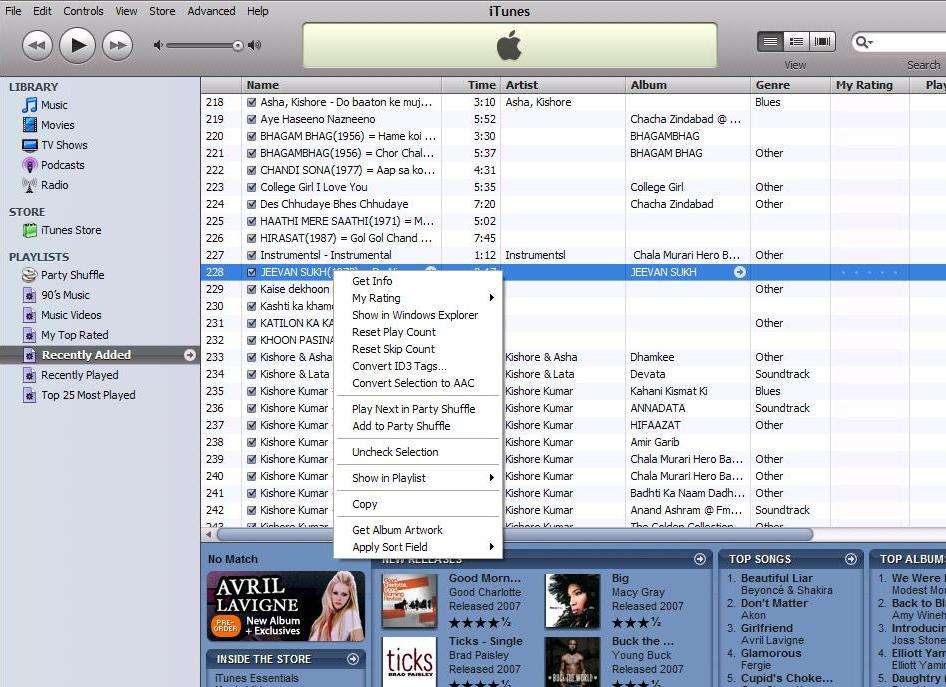Screen dimensions: 946x687
Task: Uncheck track 233 Kishore & Asha checkbox
Action: [x=252, y=357]
